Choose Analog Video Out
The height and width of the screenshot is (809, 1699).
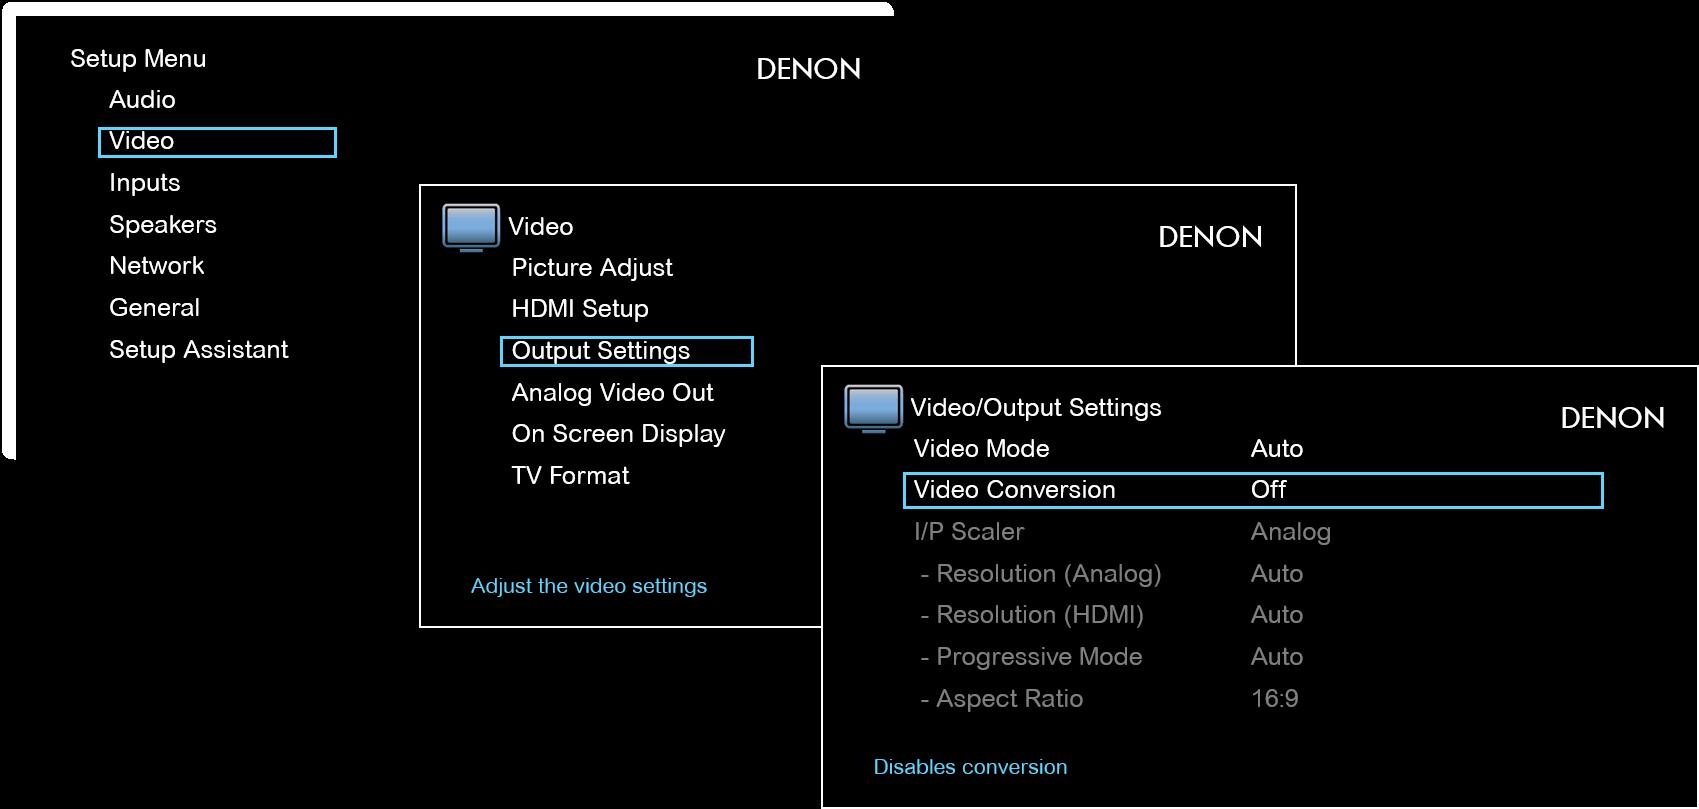613,393
